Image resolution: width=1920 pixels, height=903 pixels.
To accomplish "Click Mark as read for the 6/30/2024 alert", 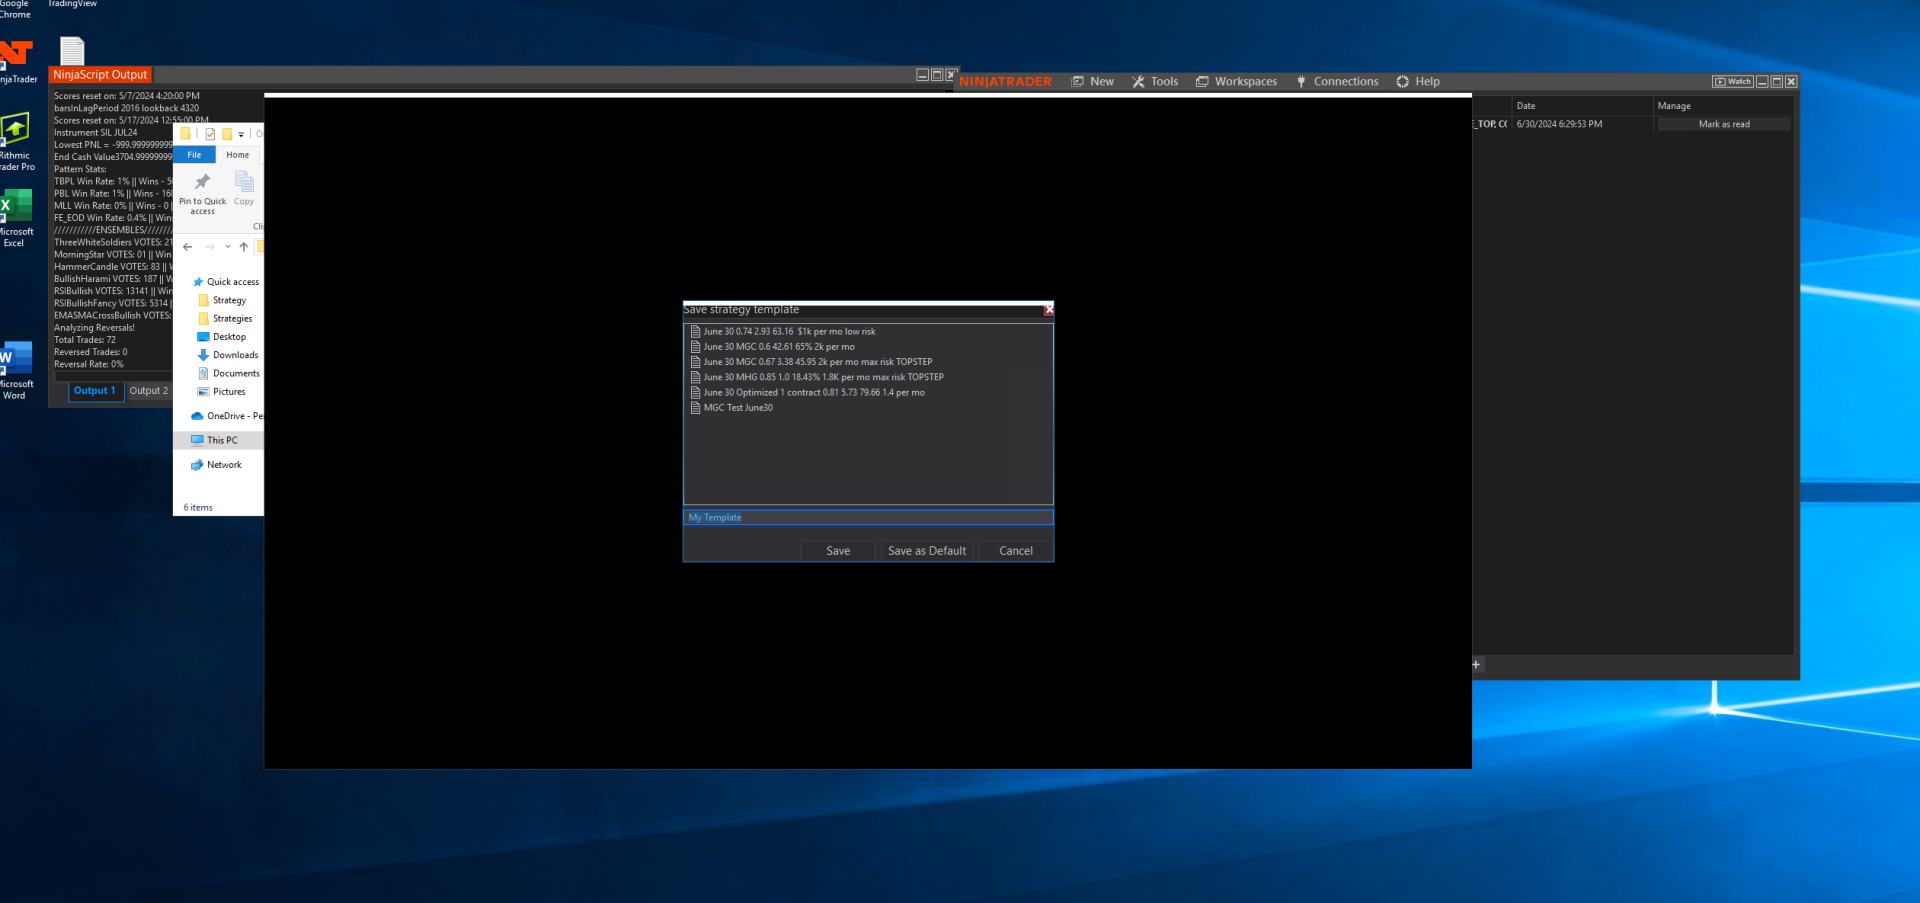I will pyautogui.click(x=1724, y=124).
